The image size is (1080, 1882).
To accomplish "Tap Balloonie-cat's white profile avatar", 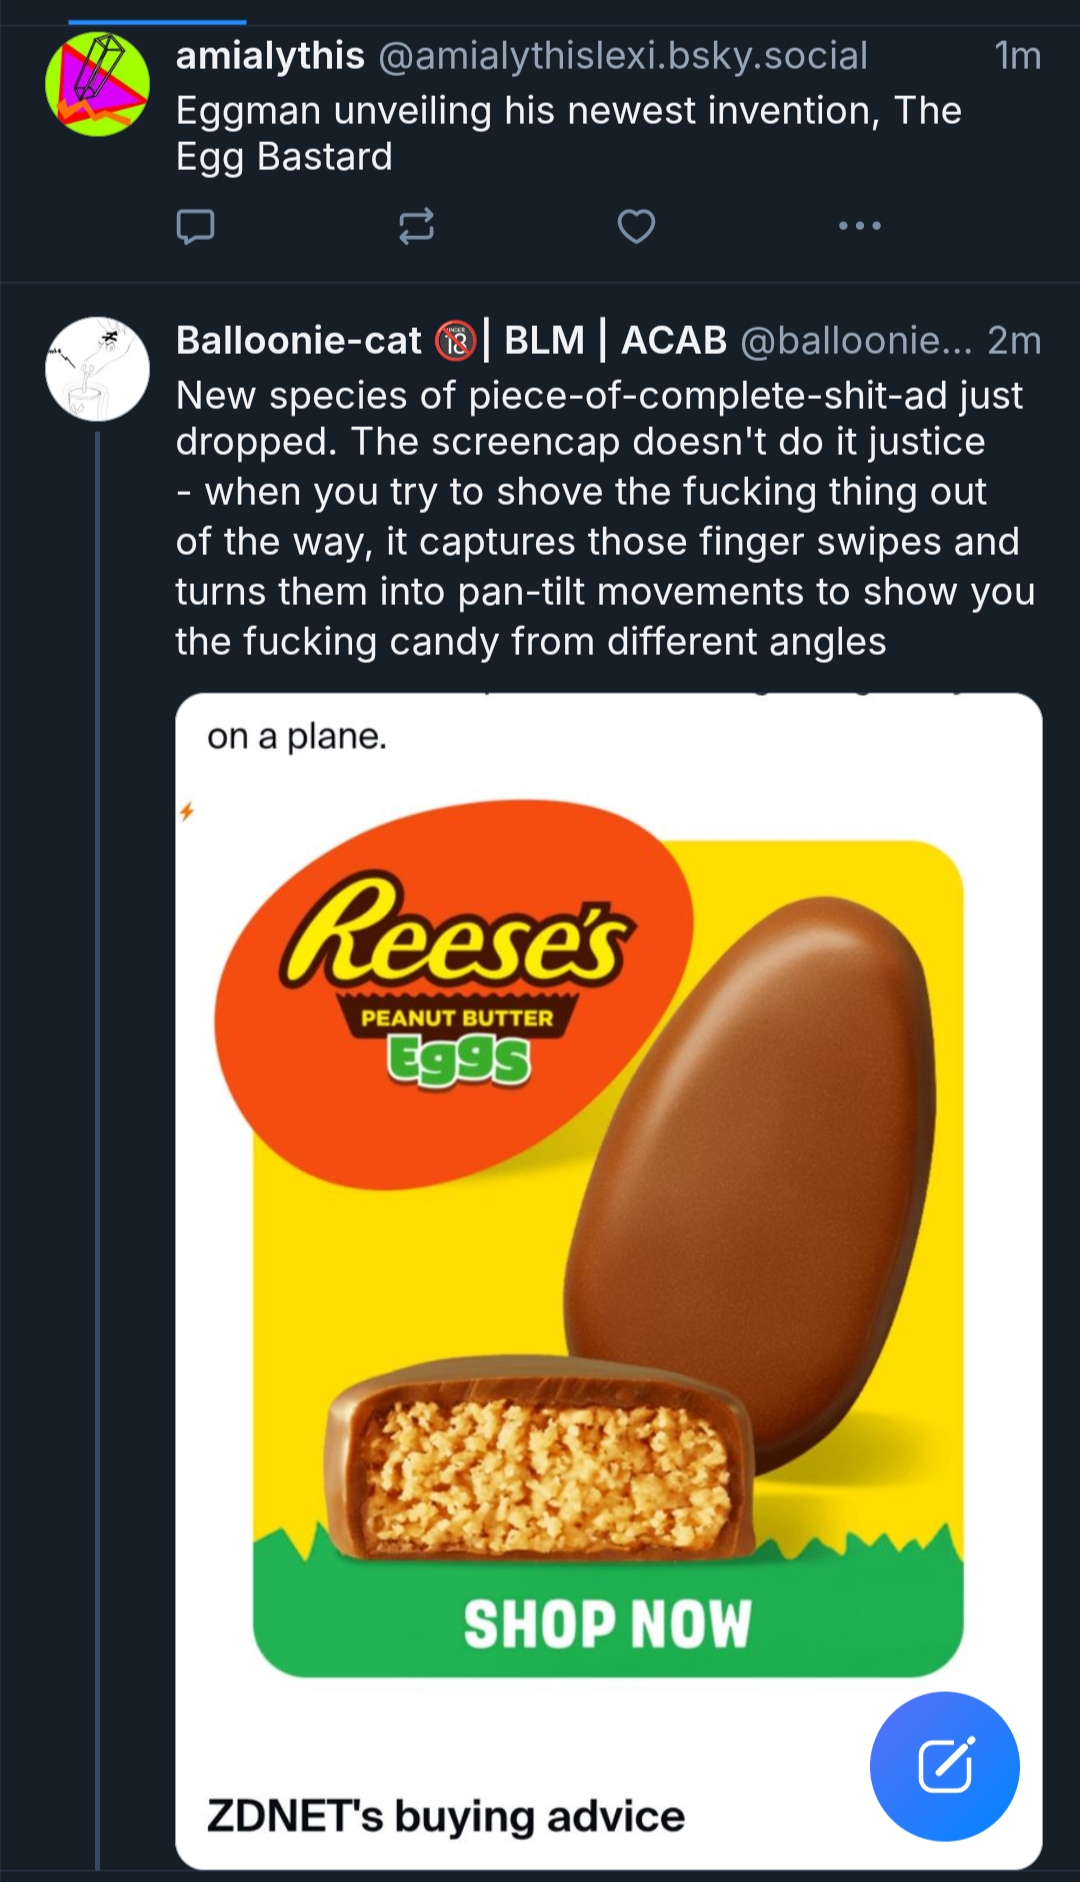I will 97,369.
